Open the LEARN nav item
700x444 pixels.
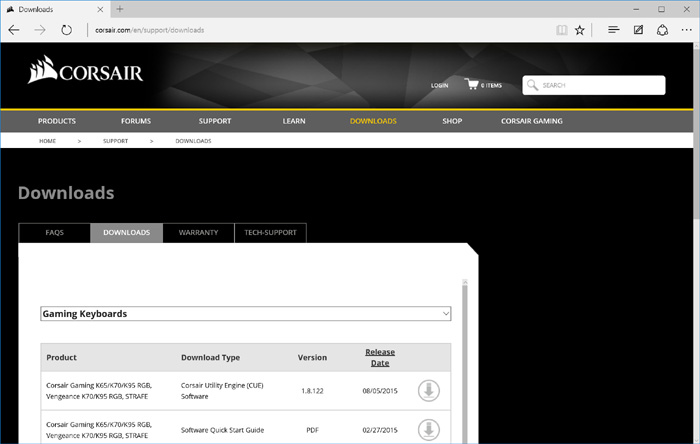294,121
